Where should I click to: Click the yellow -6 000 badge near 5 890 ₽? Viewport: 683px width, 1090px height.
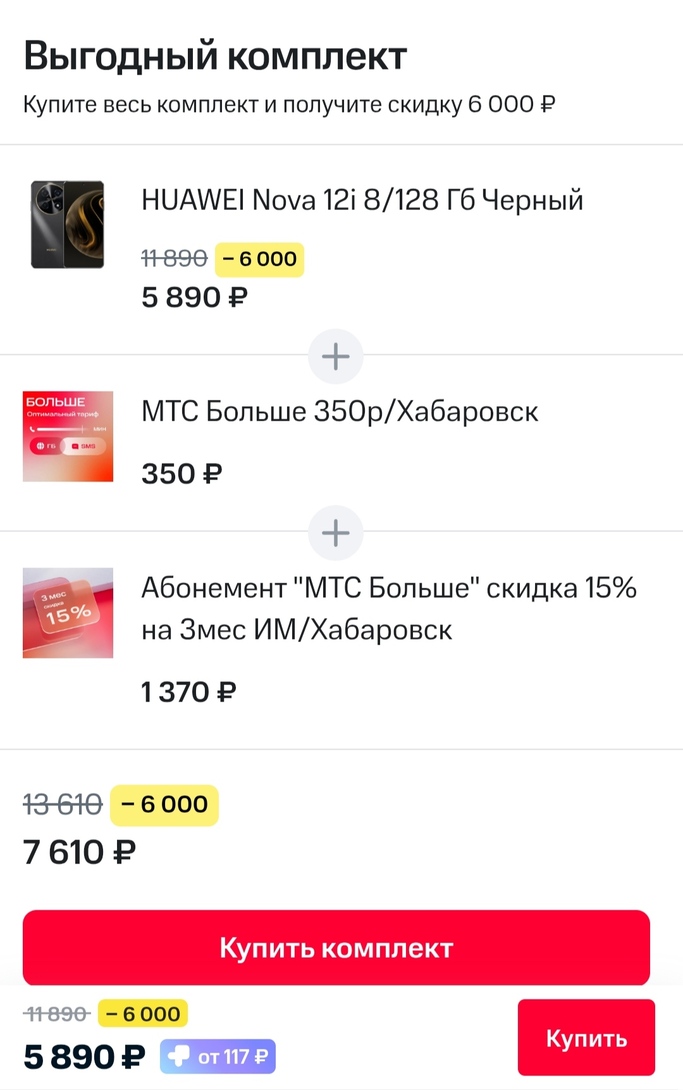tap(260, 259)
